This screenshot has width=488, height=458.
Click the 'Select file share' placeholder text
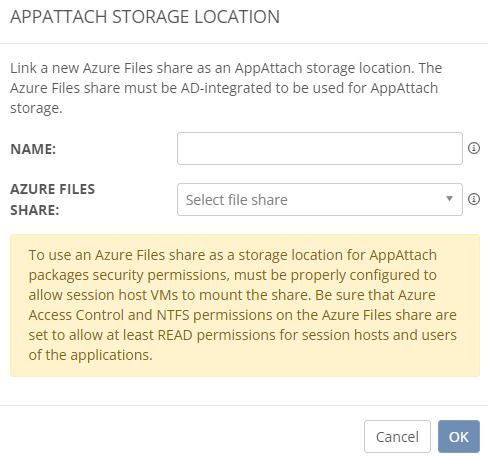[x=237, y=200]
